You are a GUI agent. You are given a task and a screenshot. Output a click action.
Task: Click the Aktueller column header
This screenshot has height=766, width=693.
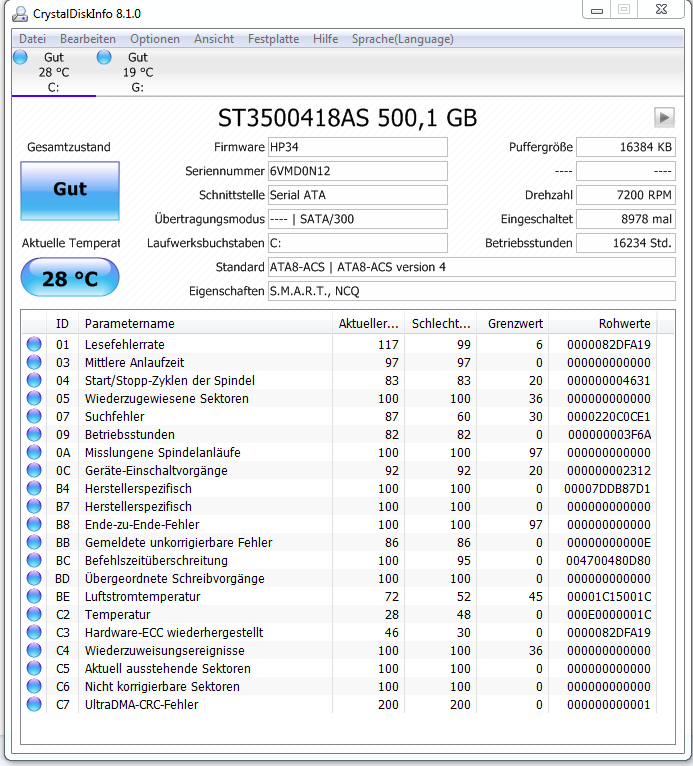point(369,323)
